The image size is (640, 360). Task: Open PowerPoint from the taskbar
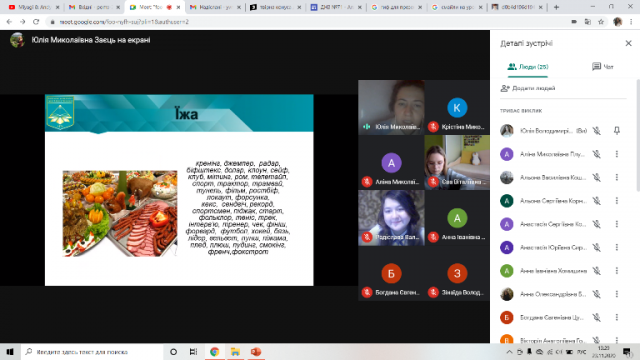(256, 352)
